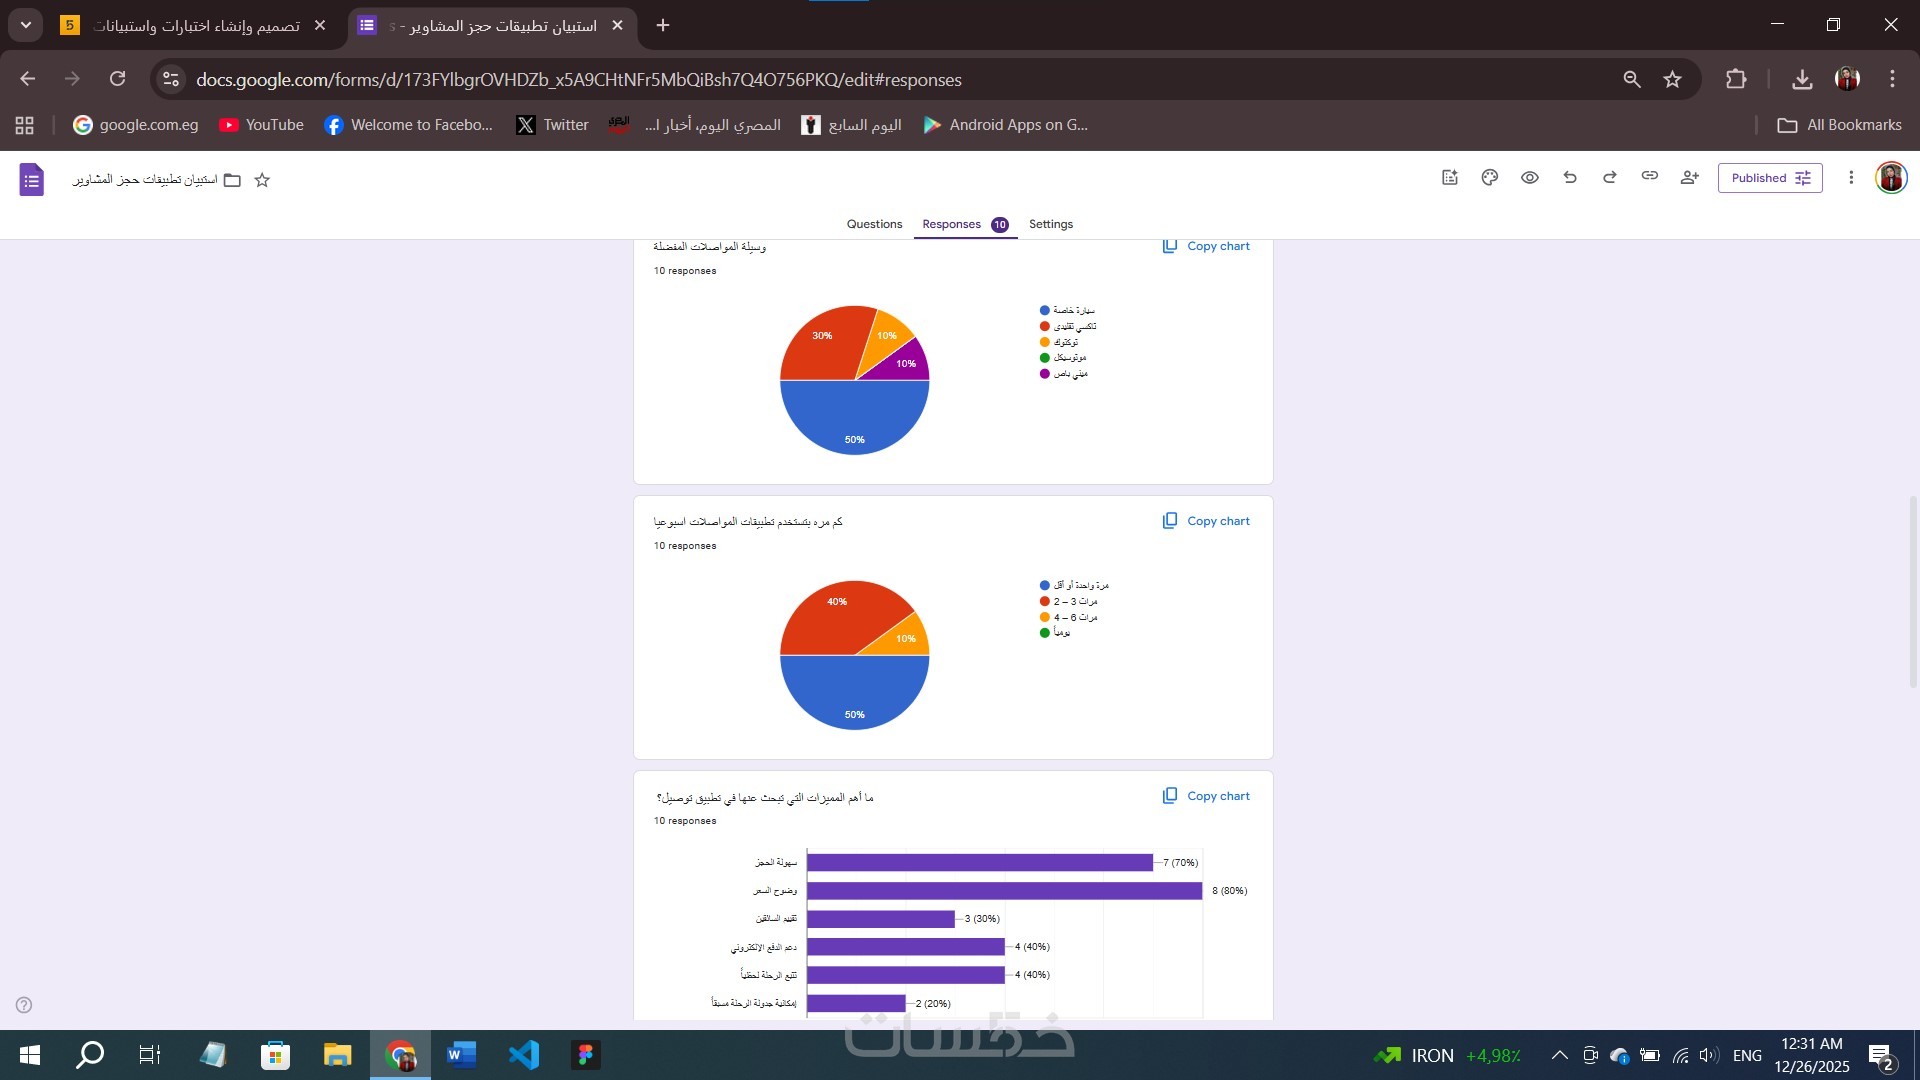The width and height of the screenshot is (1920, 1080).
Task: Click the browser address bar URL
Action: point(578,80)
